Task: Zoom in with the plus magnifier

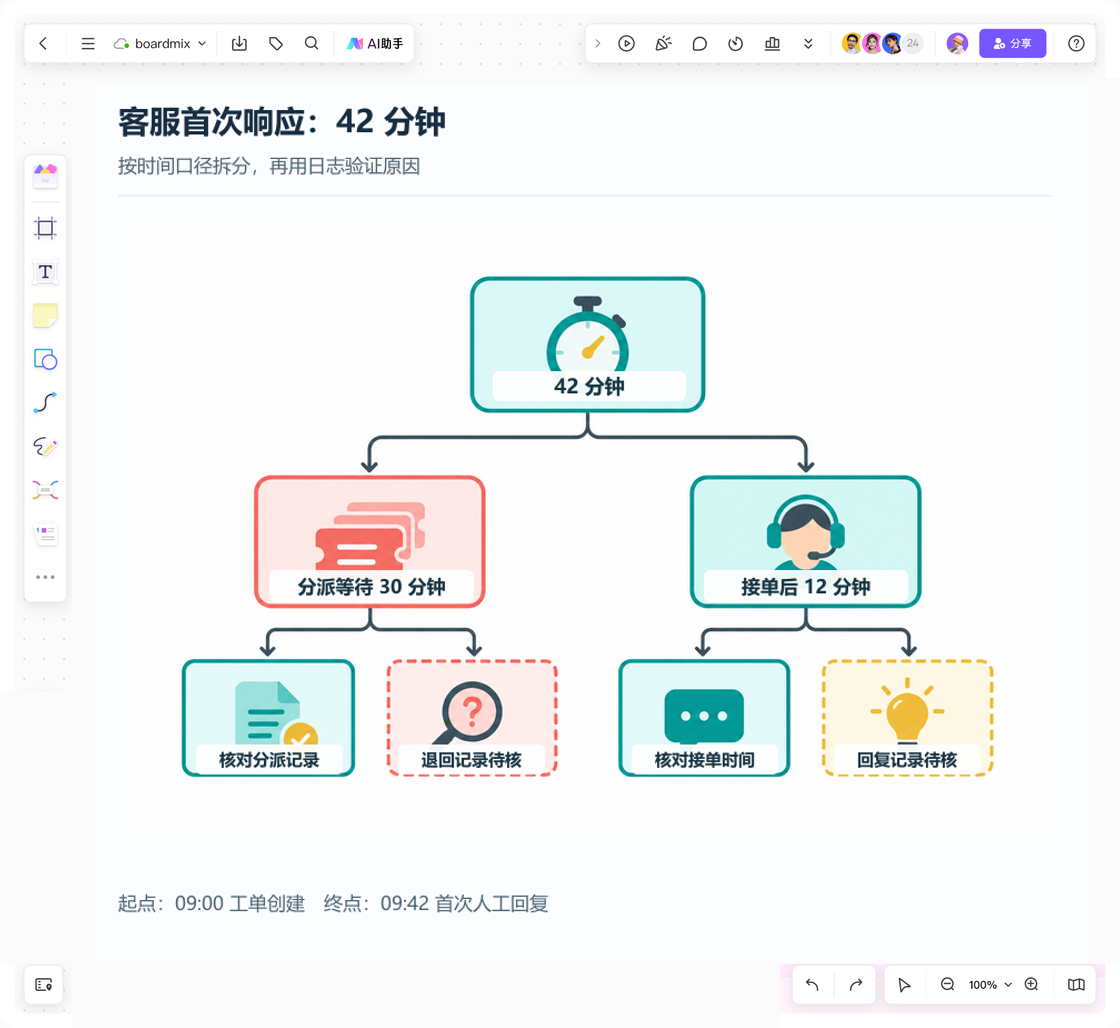Action: pos(1031,984)
